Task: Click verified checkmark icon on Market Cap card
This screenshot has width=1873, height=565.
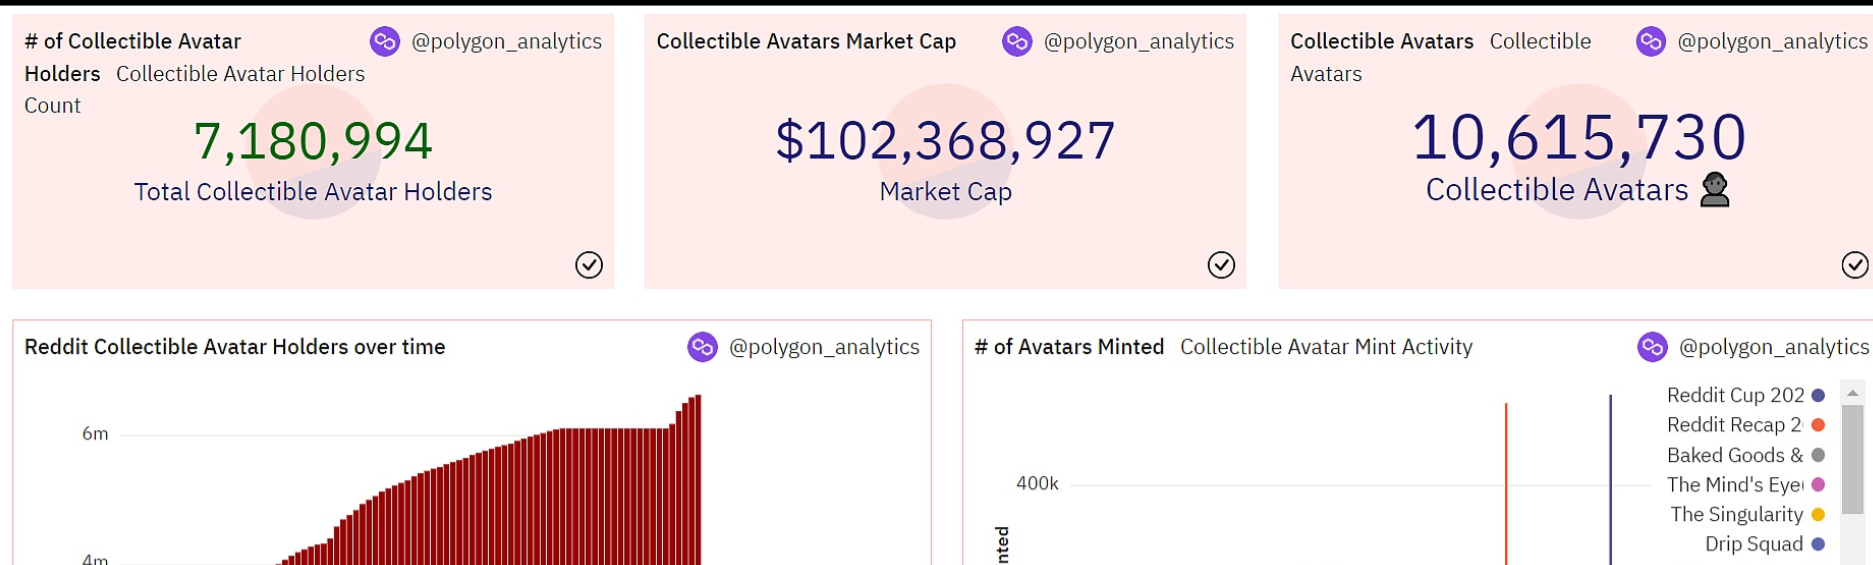Action: (x=1221, y=265)
